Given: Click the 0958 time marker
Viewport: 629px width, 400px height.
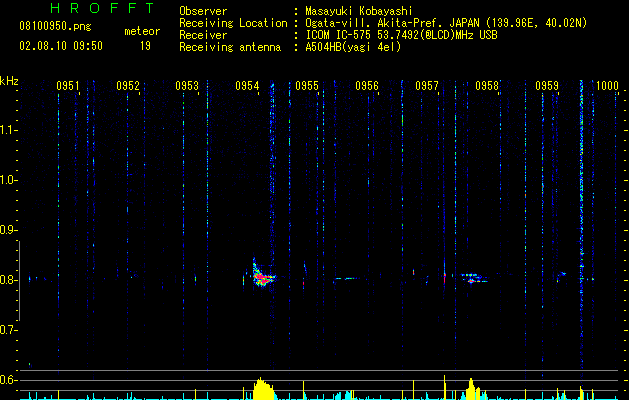Looking at the screenshot, I should [x=487, y=86].
